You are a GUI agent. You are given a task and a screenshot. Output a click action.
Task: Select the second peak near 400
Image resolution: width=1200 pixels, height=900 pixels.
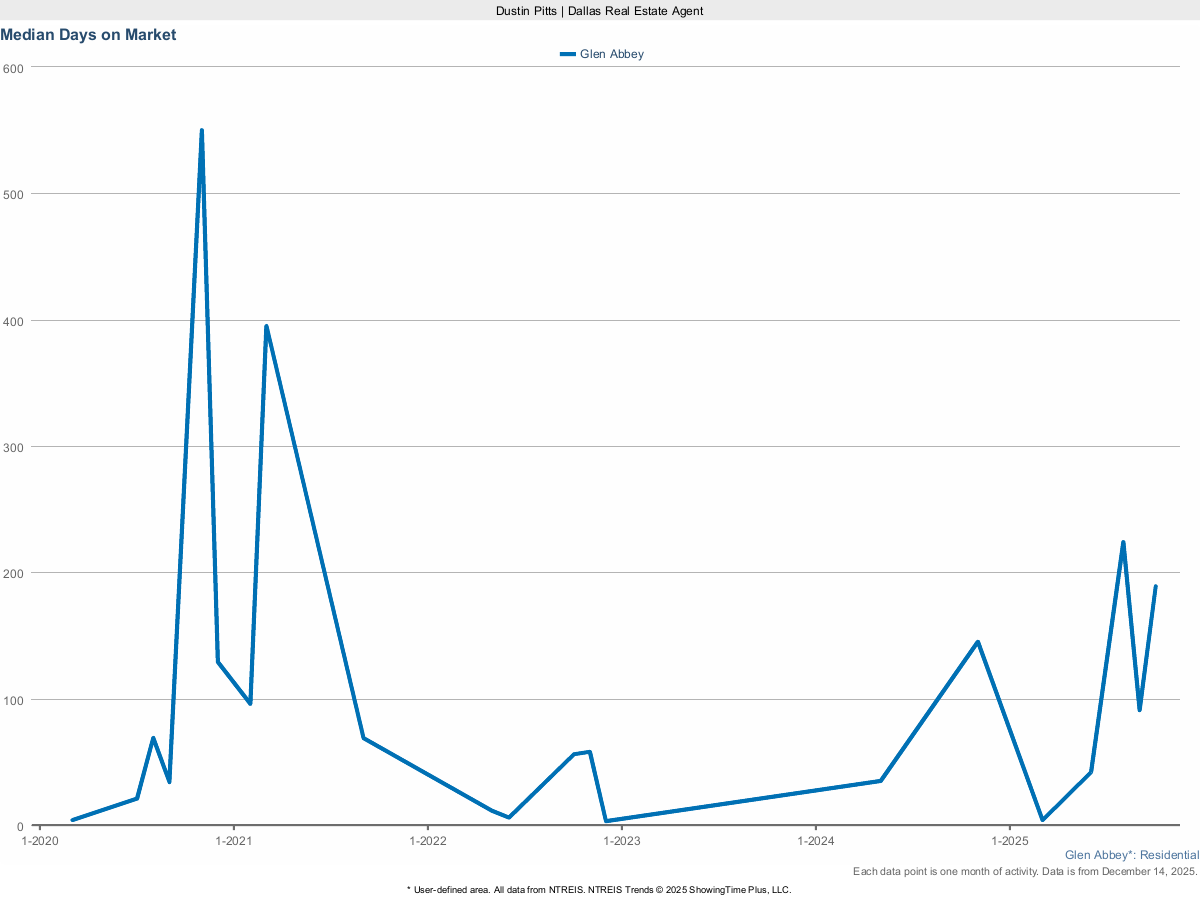[266, 325]
